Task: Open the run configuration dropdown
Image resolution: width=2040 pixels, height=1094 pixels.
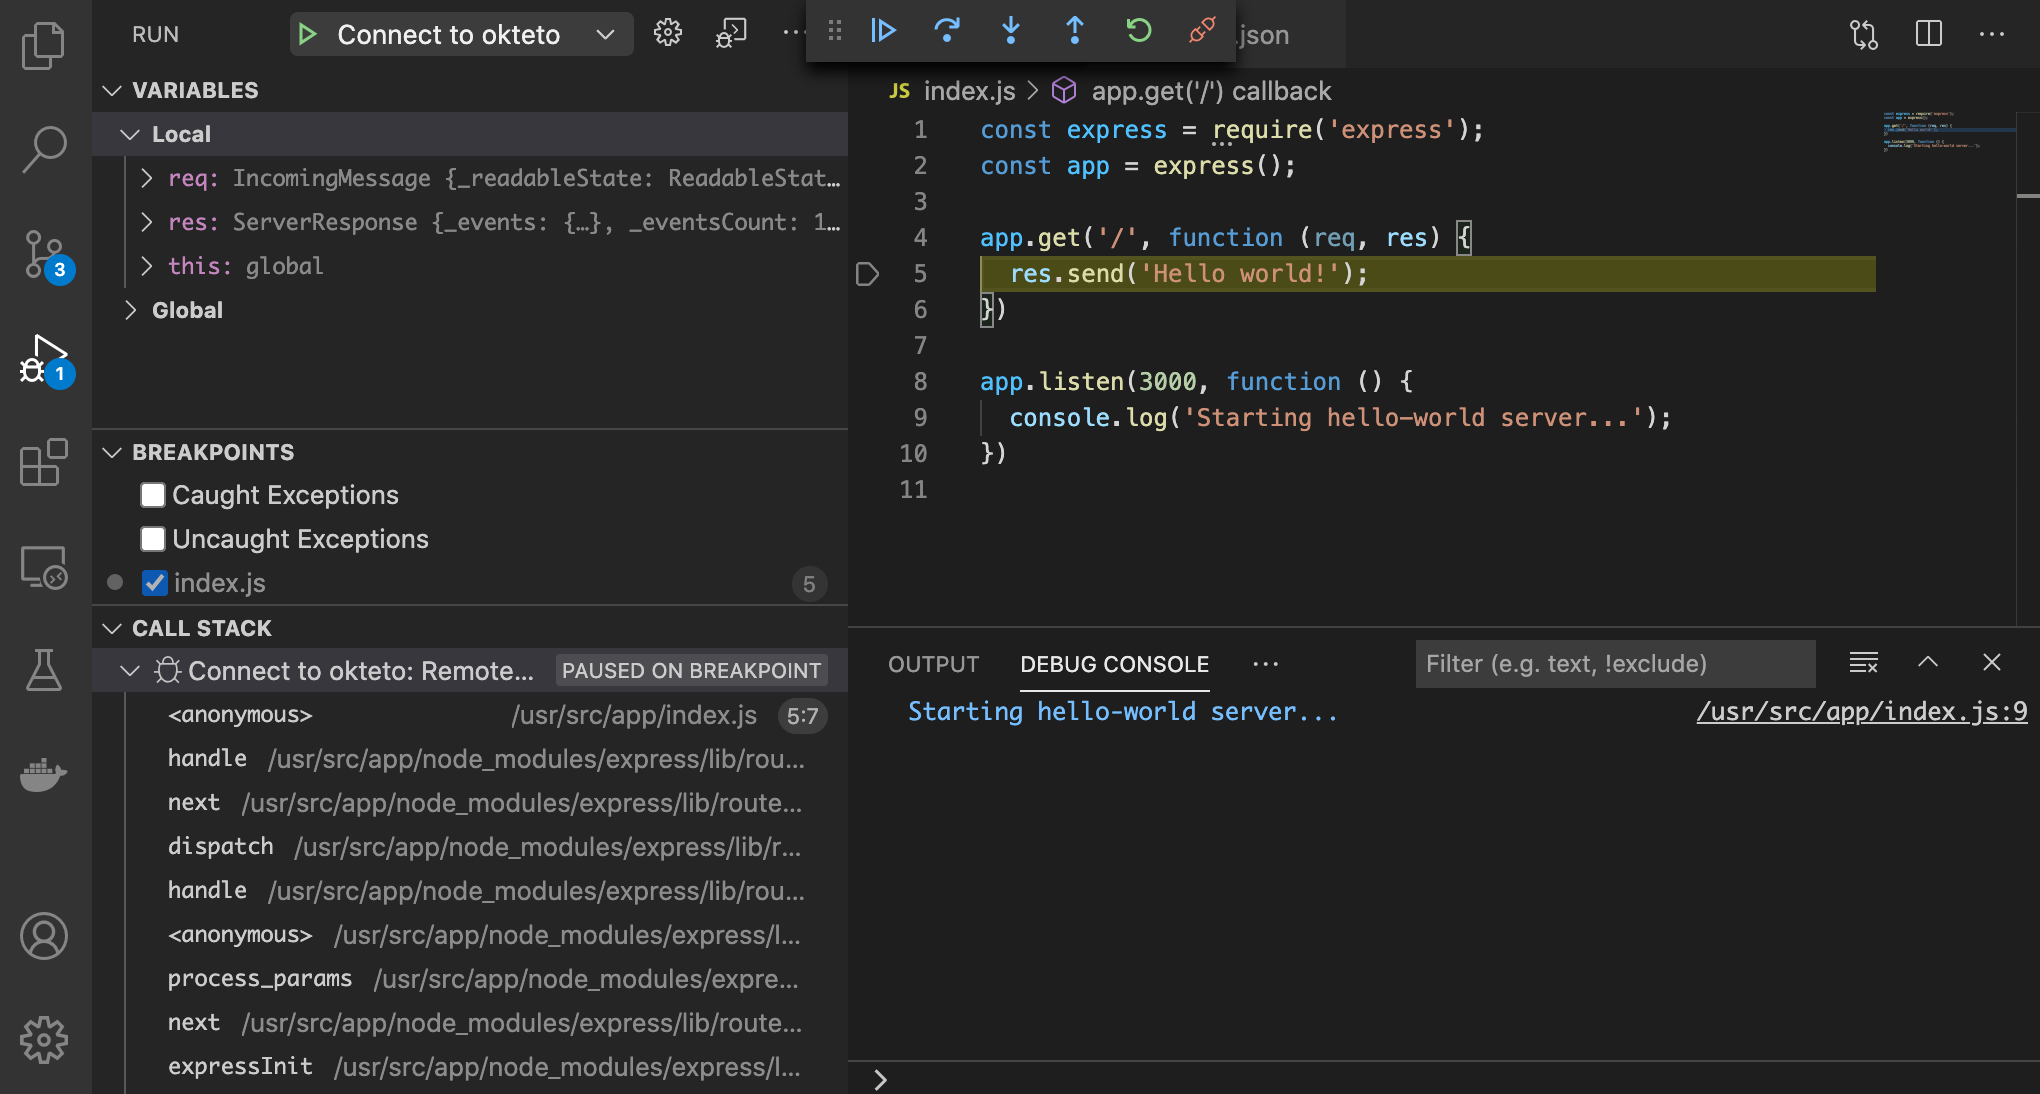Action: [604, 34]
